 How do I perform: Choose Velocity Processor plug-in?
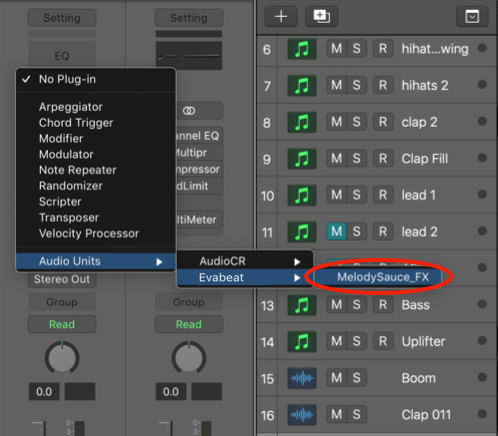pyautogui.click(x=96, y=233)
